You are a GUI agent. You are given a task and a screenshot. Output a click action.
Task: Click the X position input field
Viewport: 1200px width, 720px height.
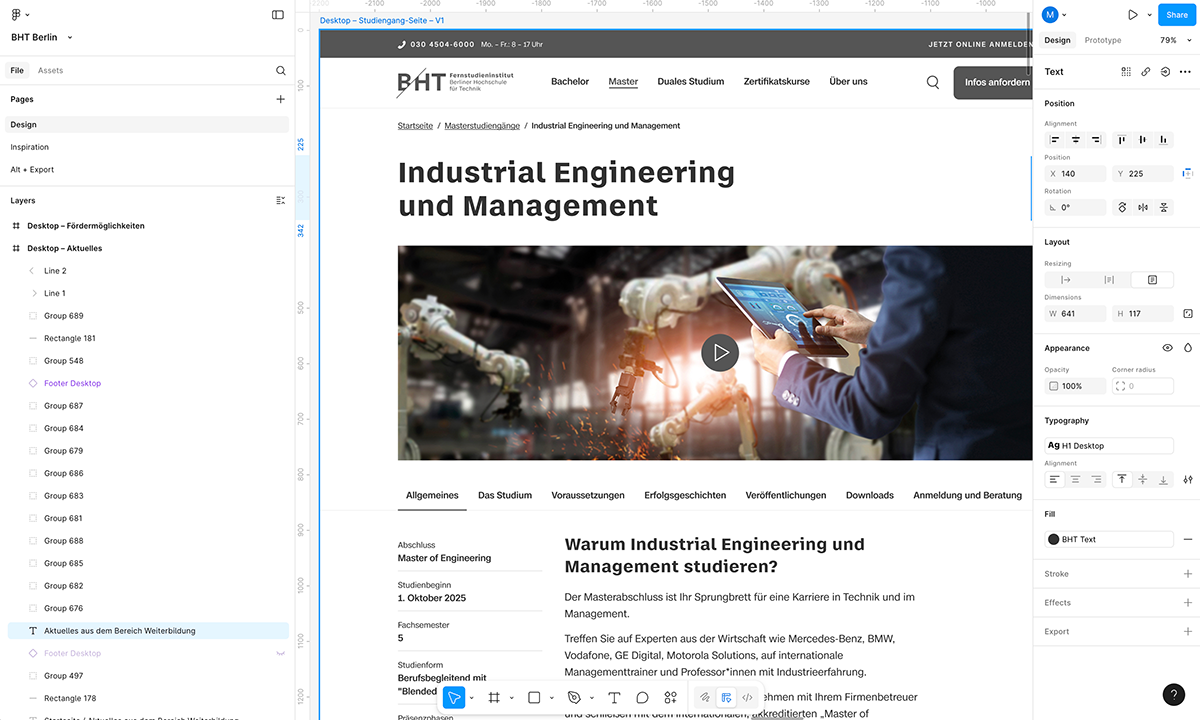(x=1076, y=174)
